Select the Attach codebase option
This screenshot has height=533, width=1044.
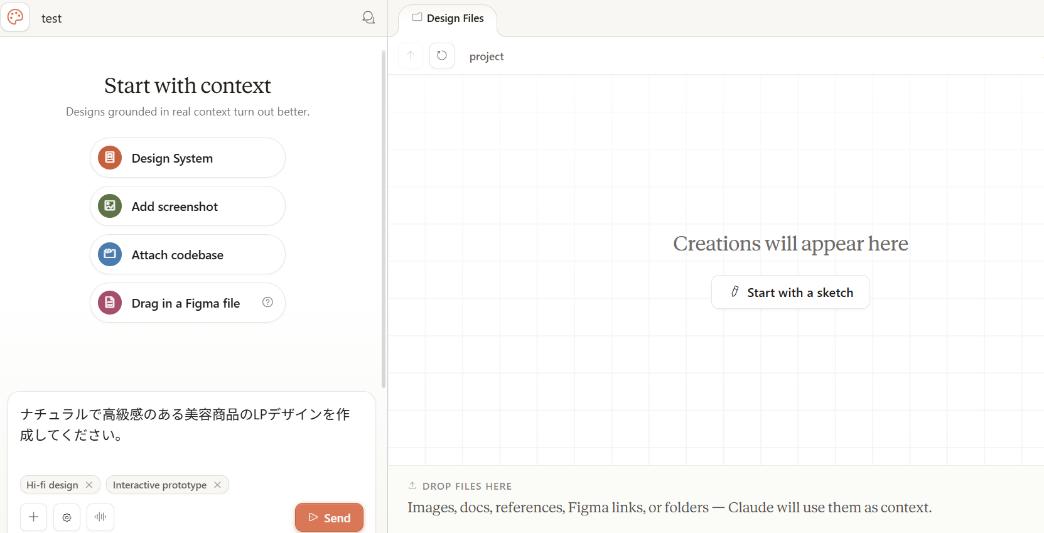188,254
